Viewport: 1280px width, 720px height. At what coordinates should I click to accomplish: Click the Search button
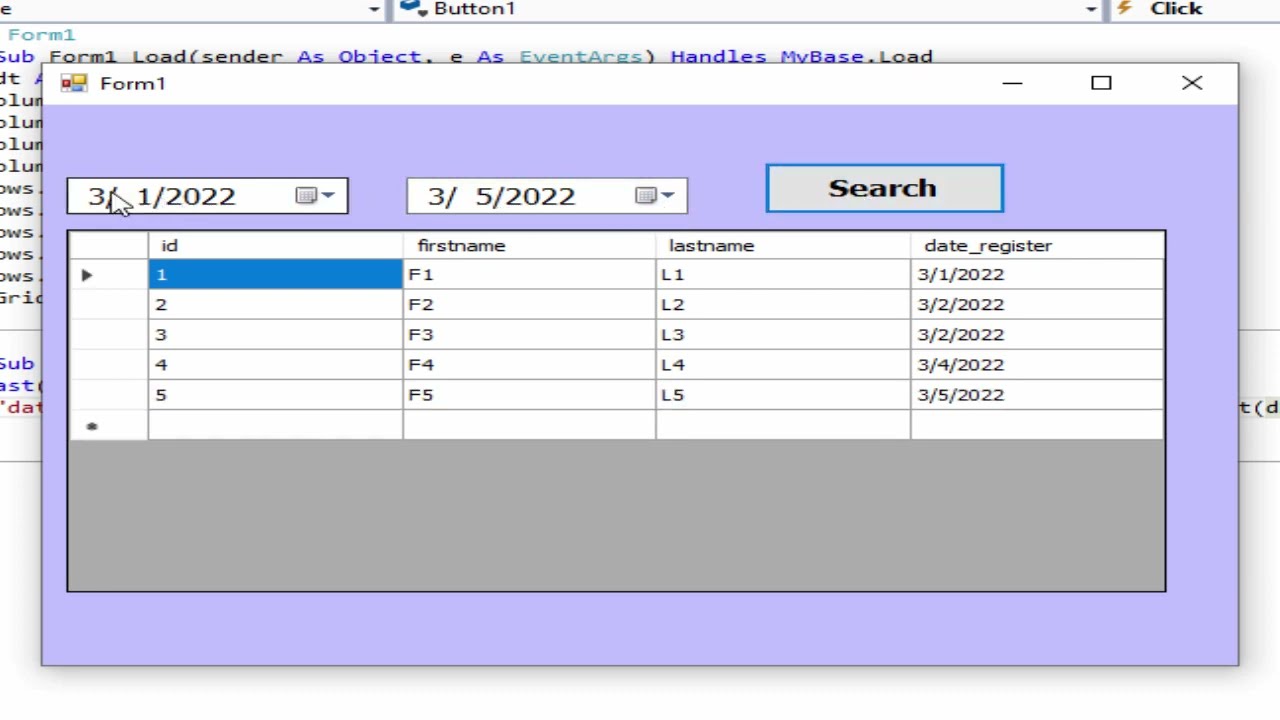[884, 189]
